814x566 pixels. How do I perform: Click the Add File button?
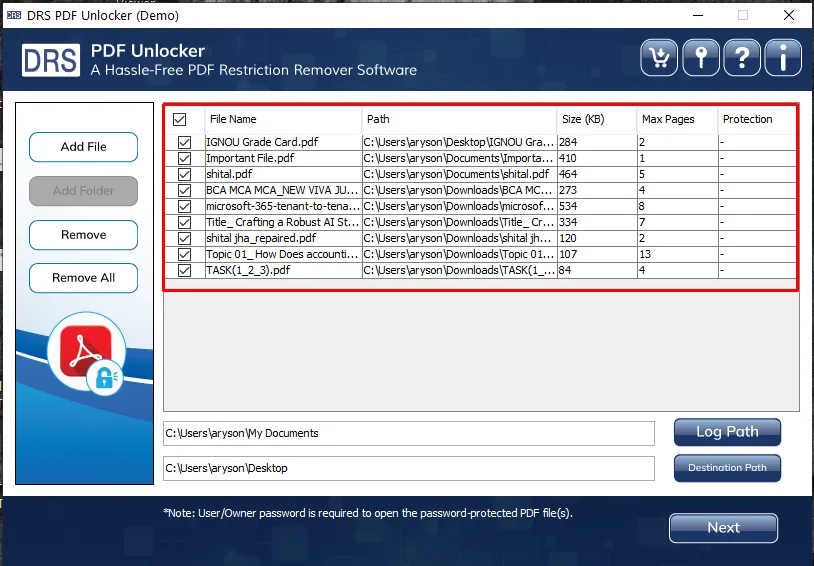[x=84, y=147]
